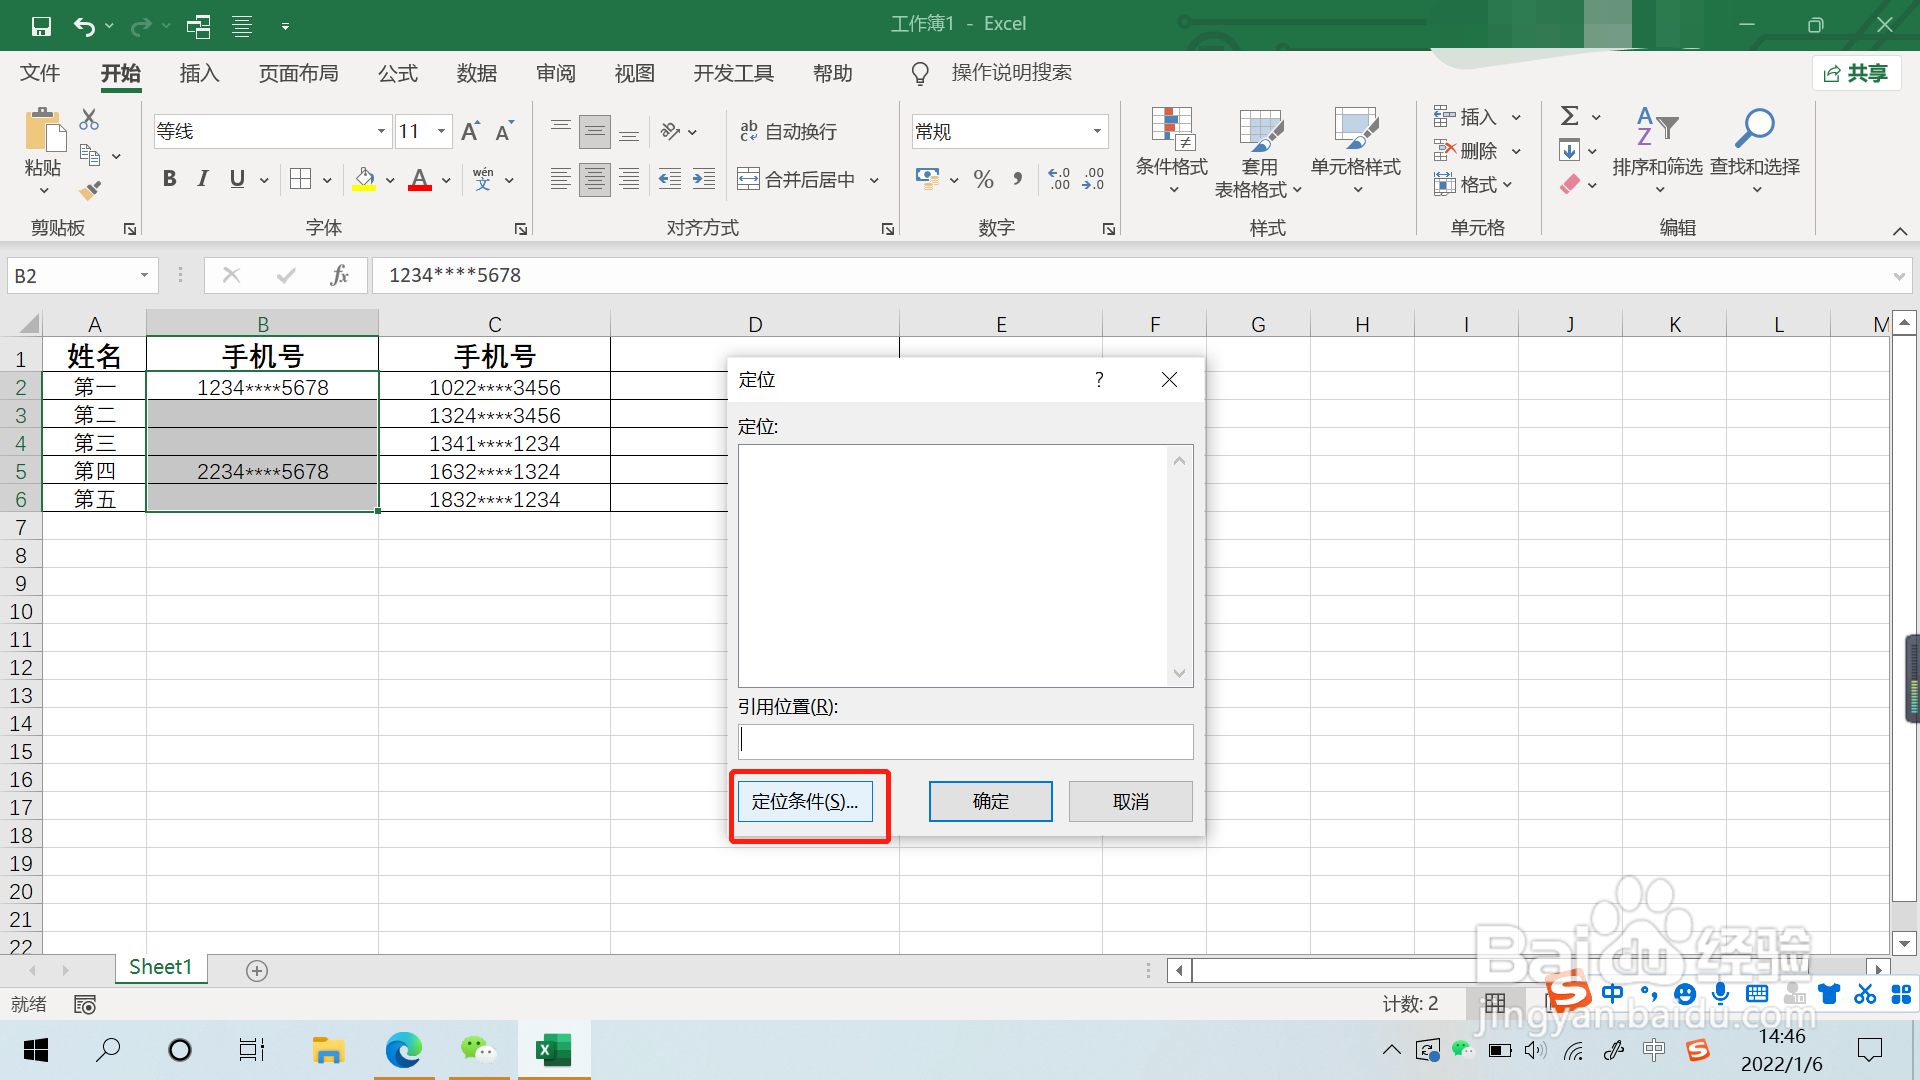
Task: Click the Format Painter brush icon
Action: click(91, 189)
